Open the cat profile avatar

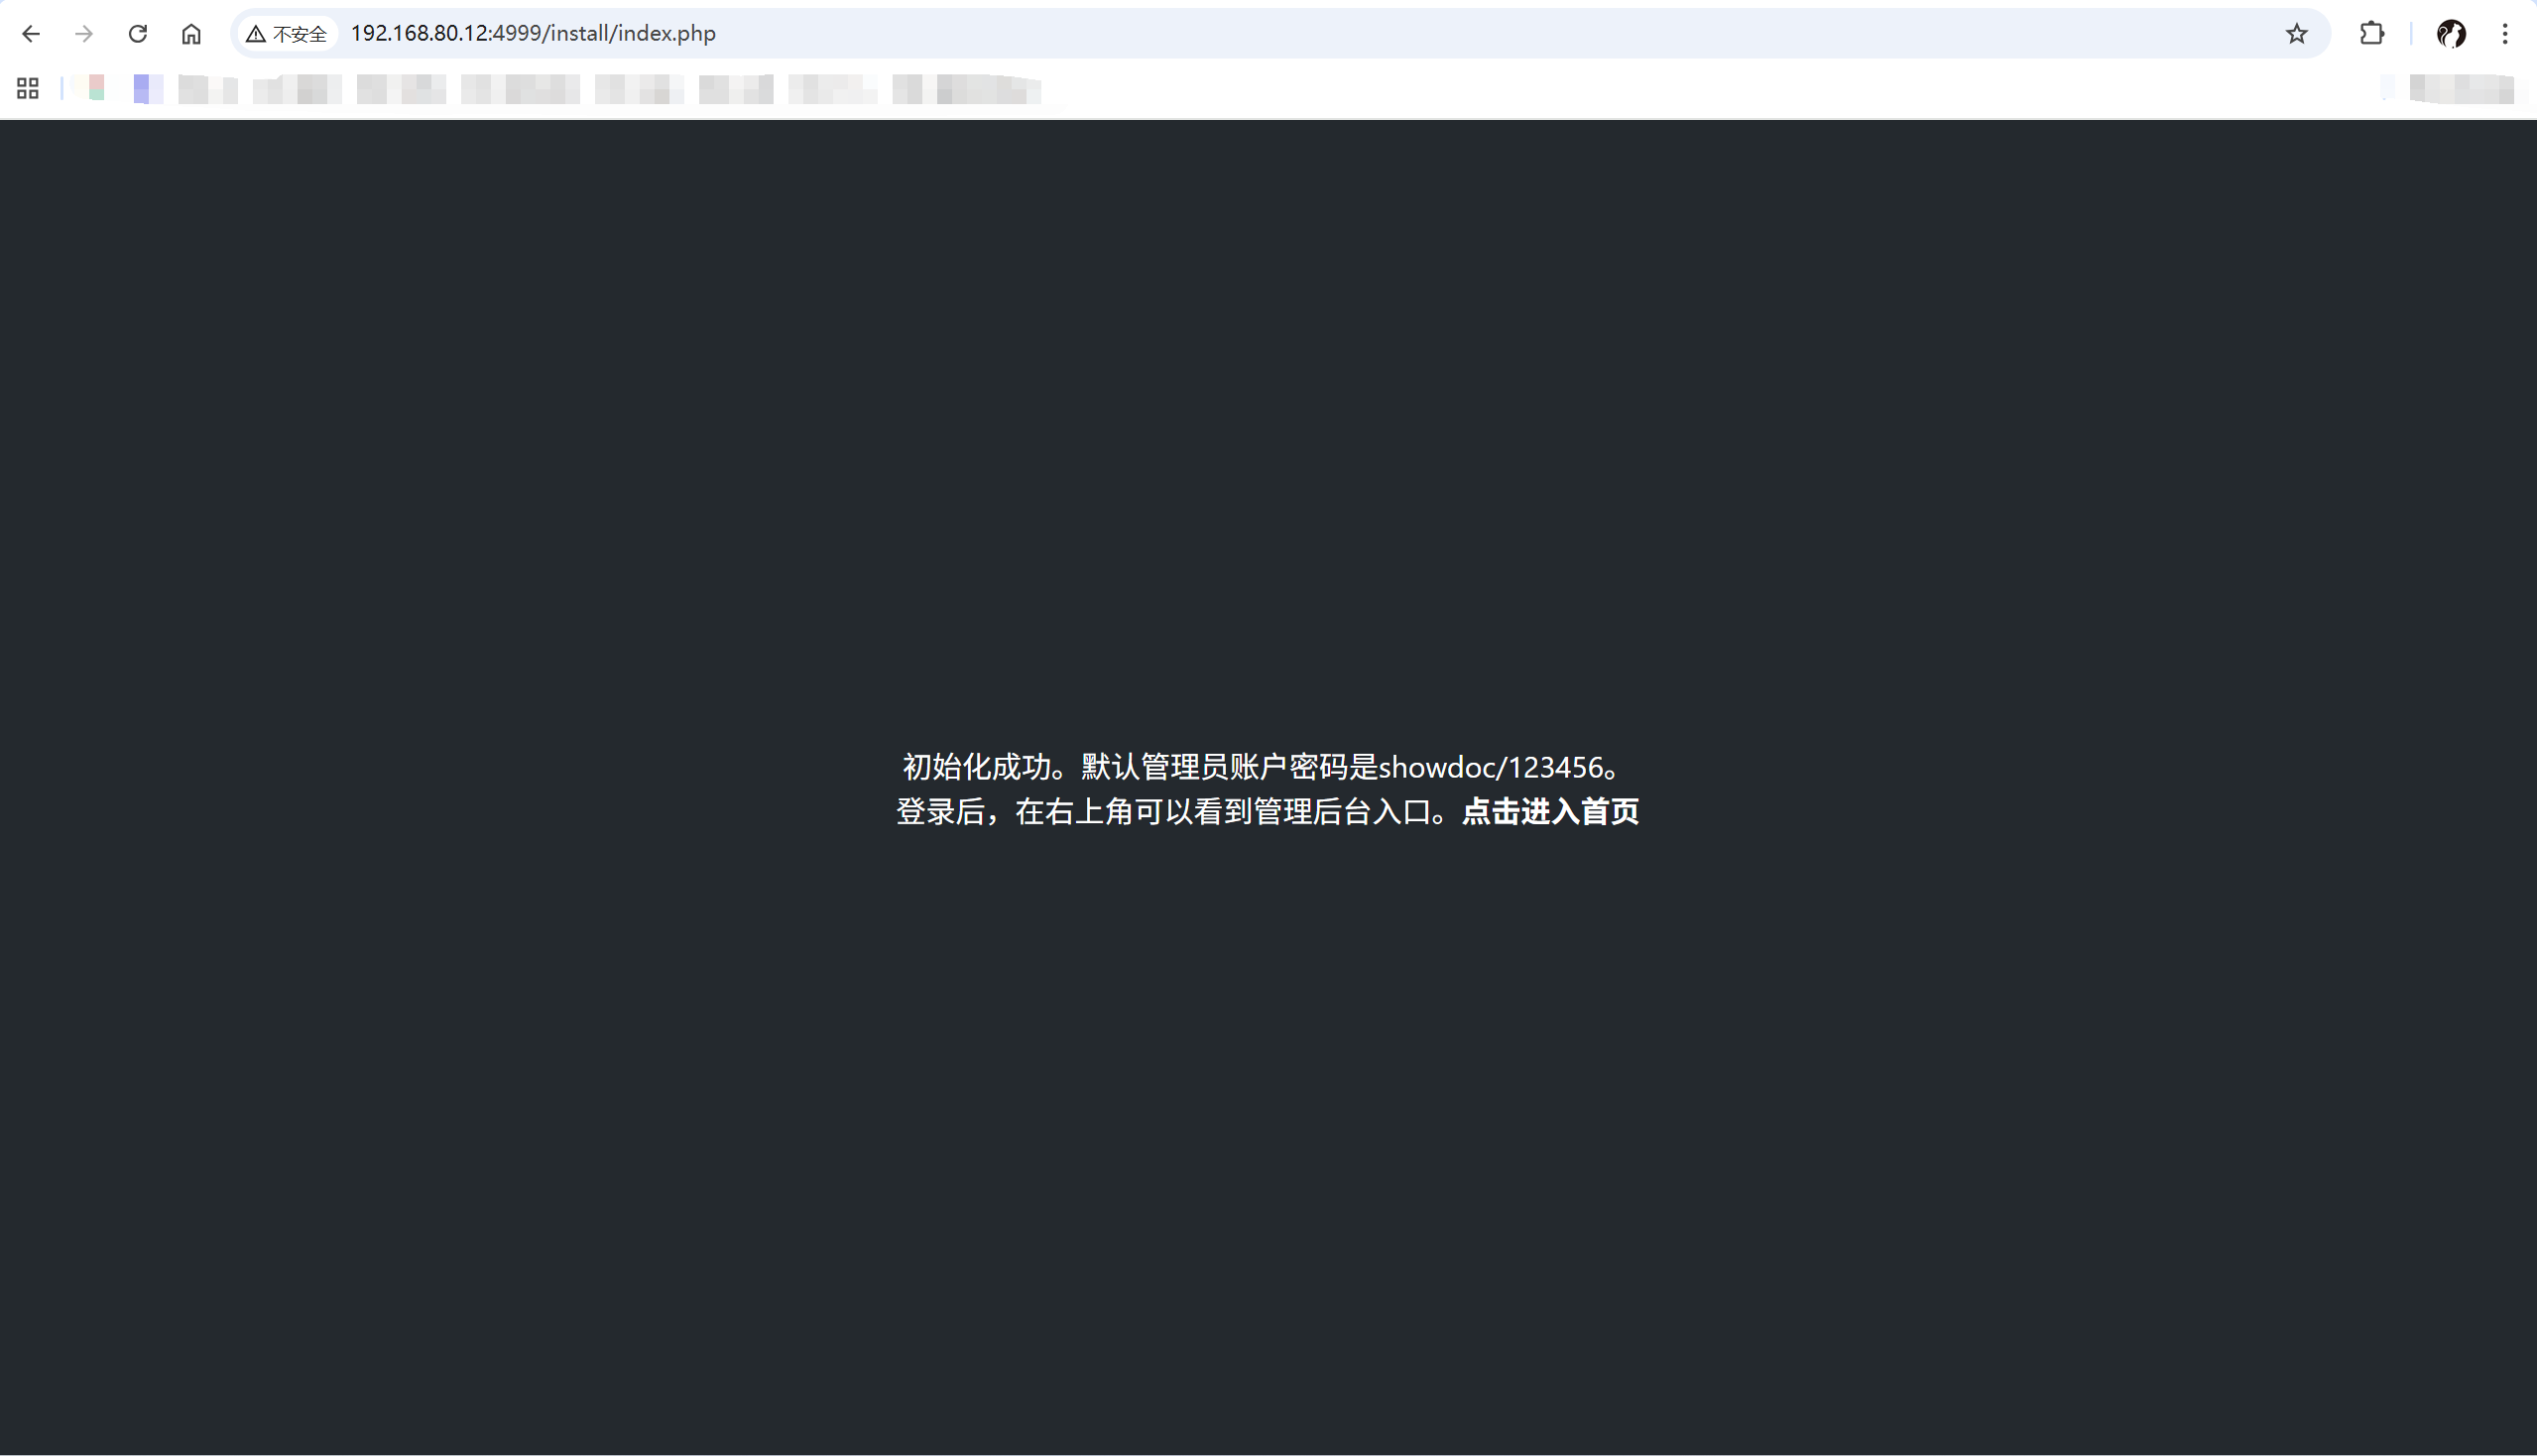click(x=2450, y=34)
